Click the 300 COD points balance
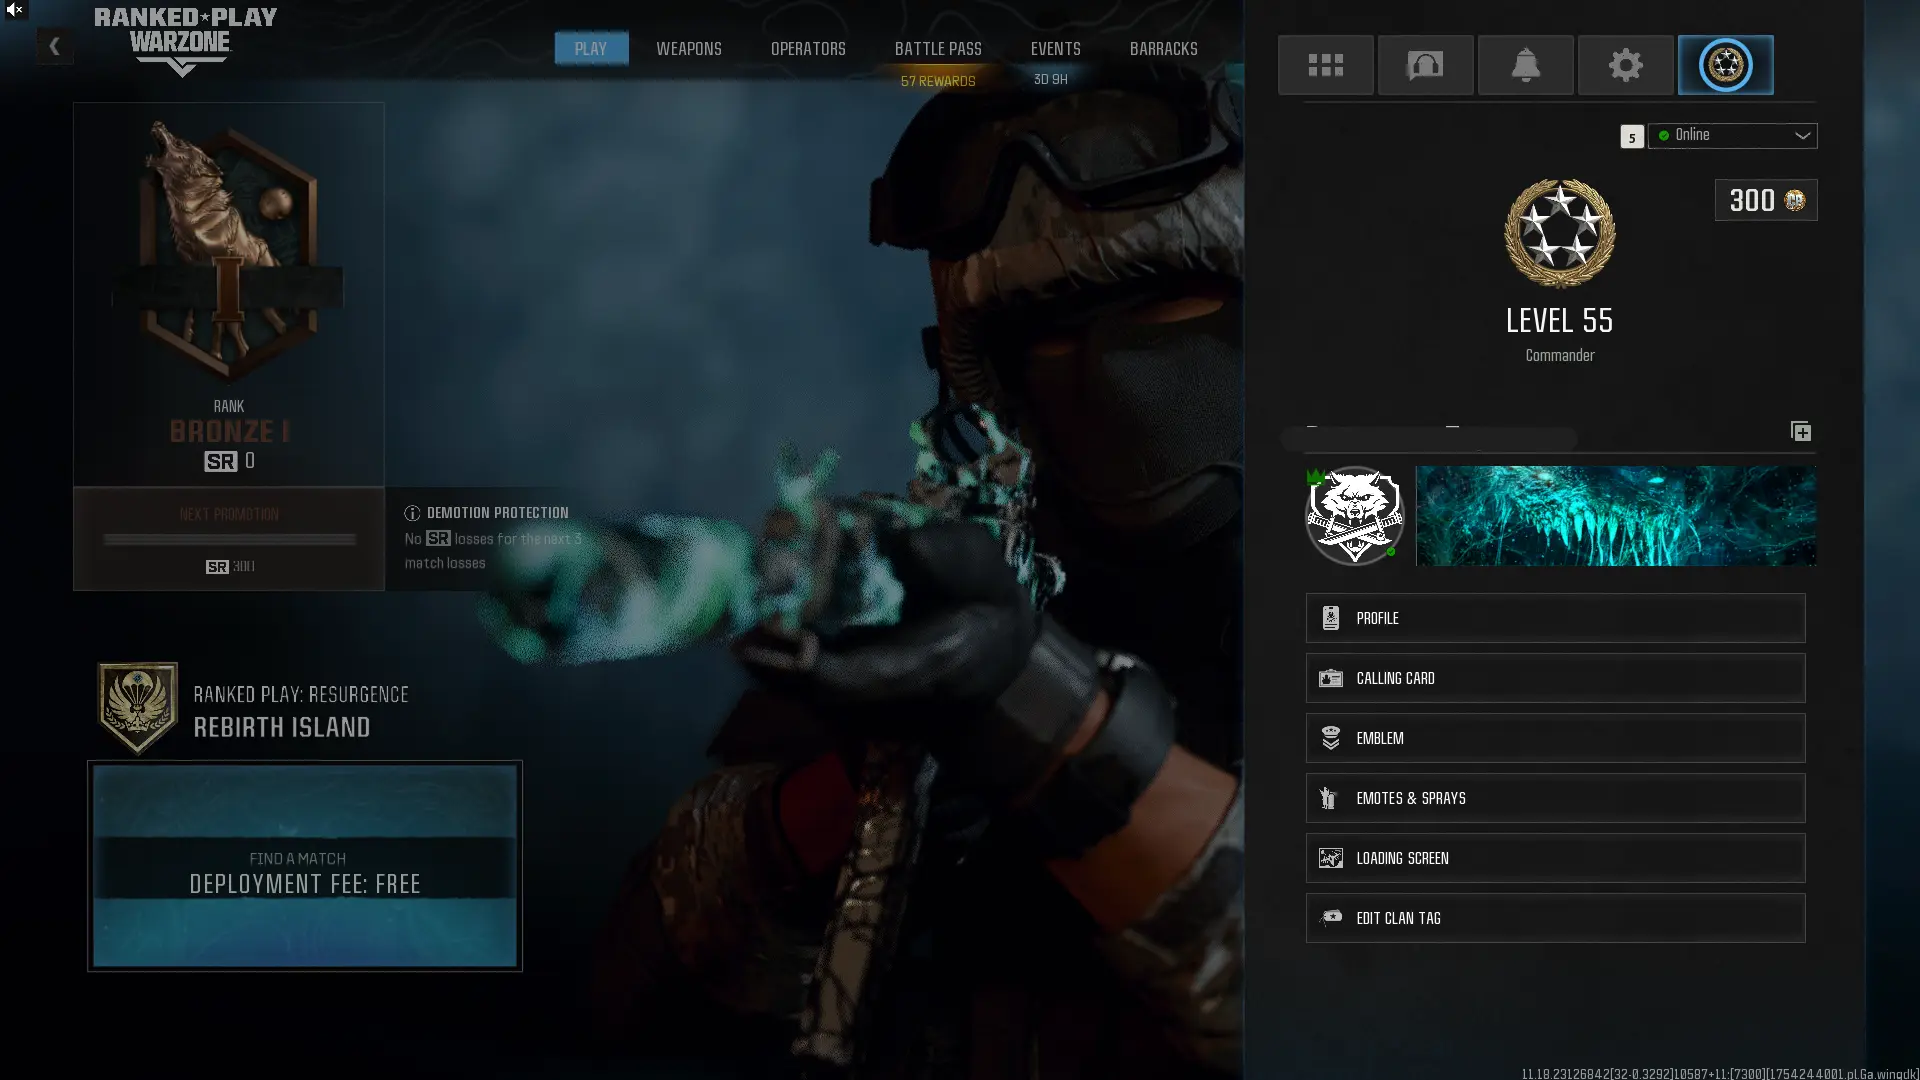This screenshot has width=1920, height=1080. (x=1765, y=200)
